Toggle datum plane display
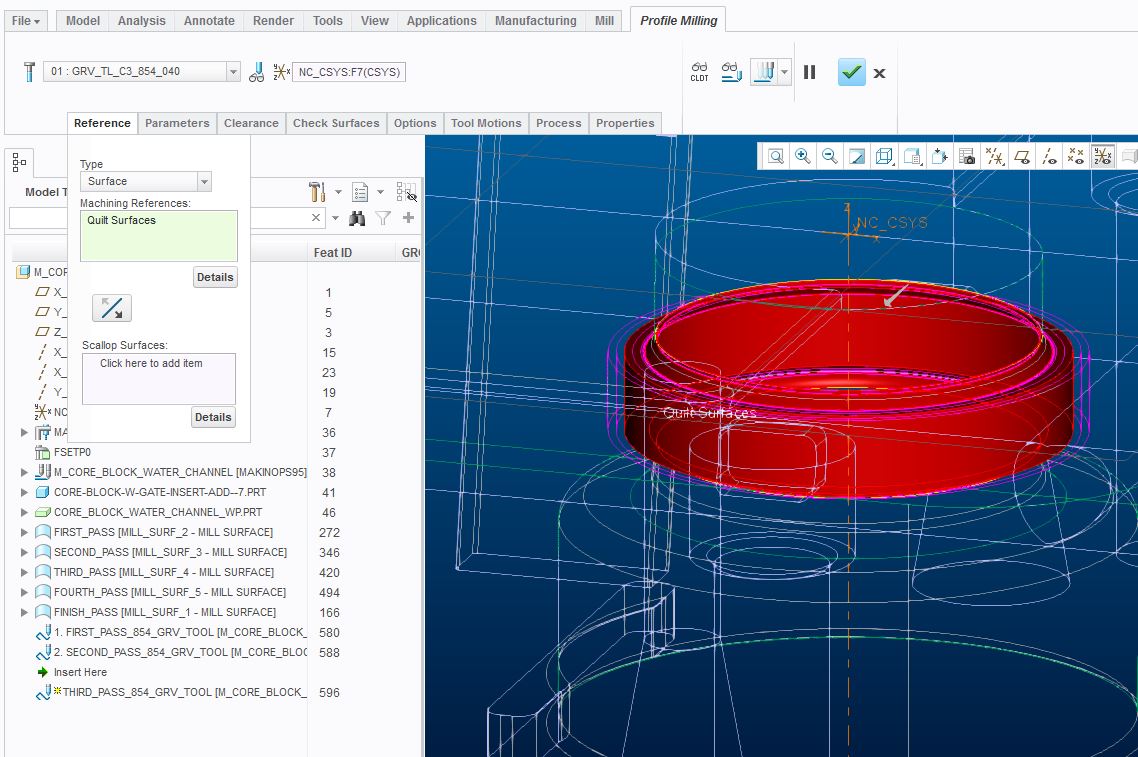Screen dimensions: 1138x757 (x=1022, y=156)
